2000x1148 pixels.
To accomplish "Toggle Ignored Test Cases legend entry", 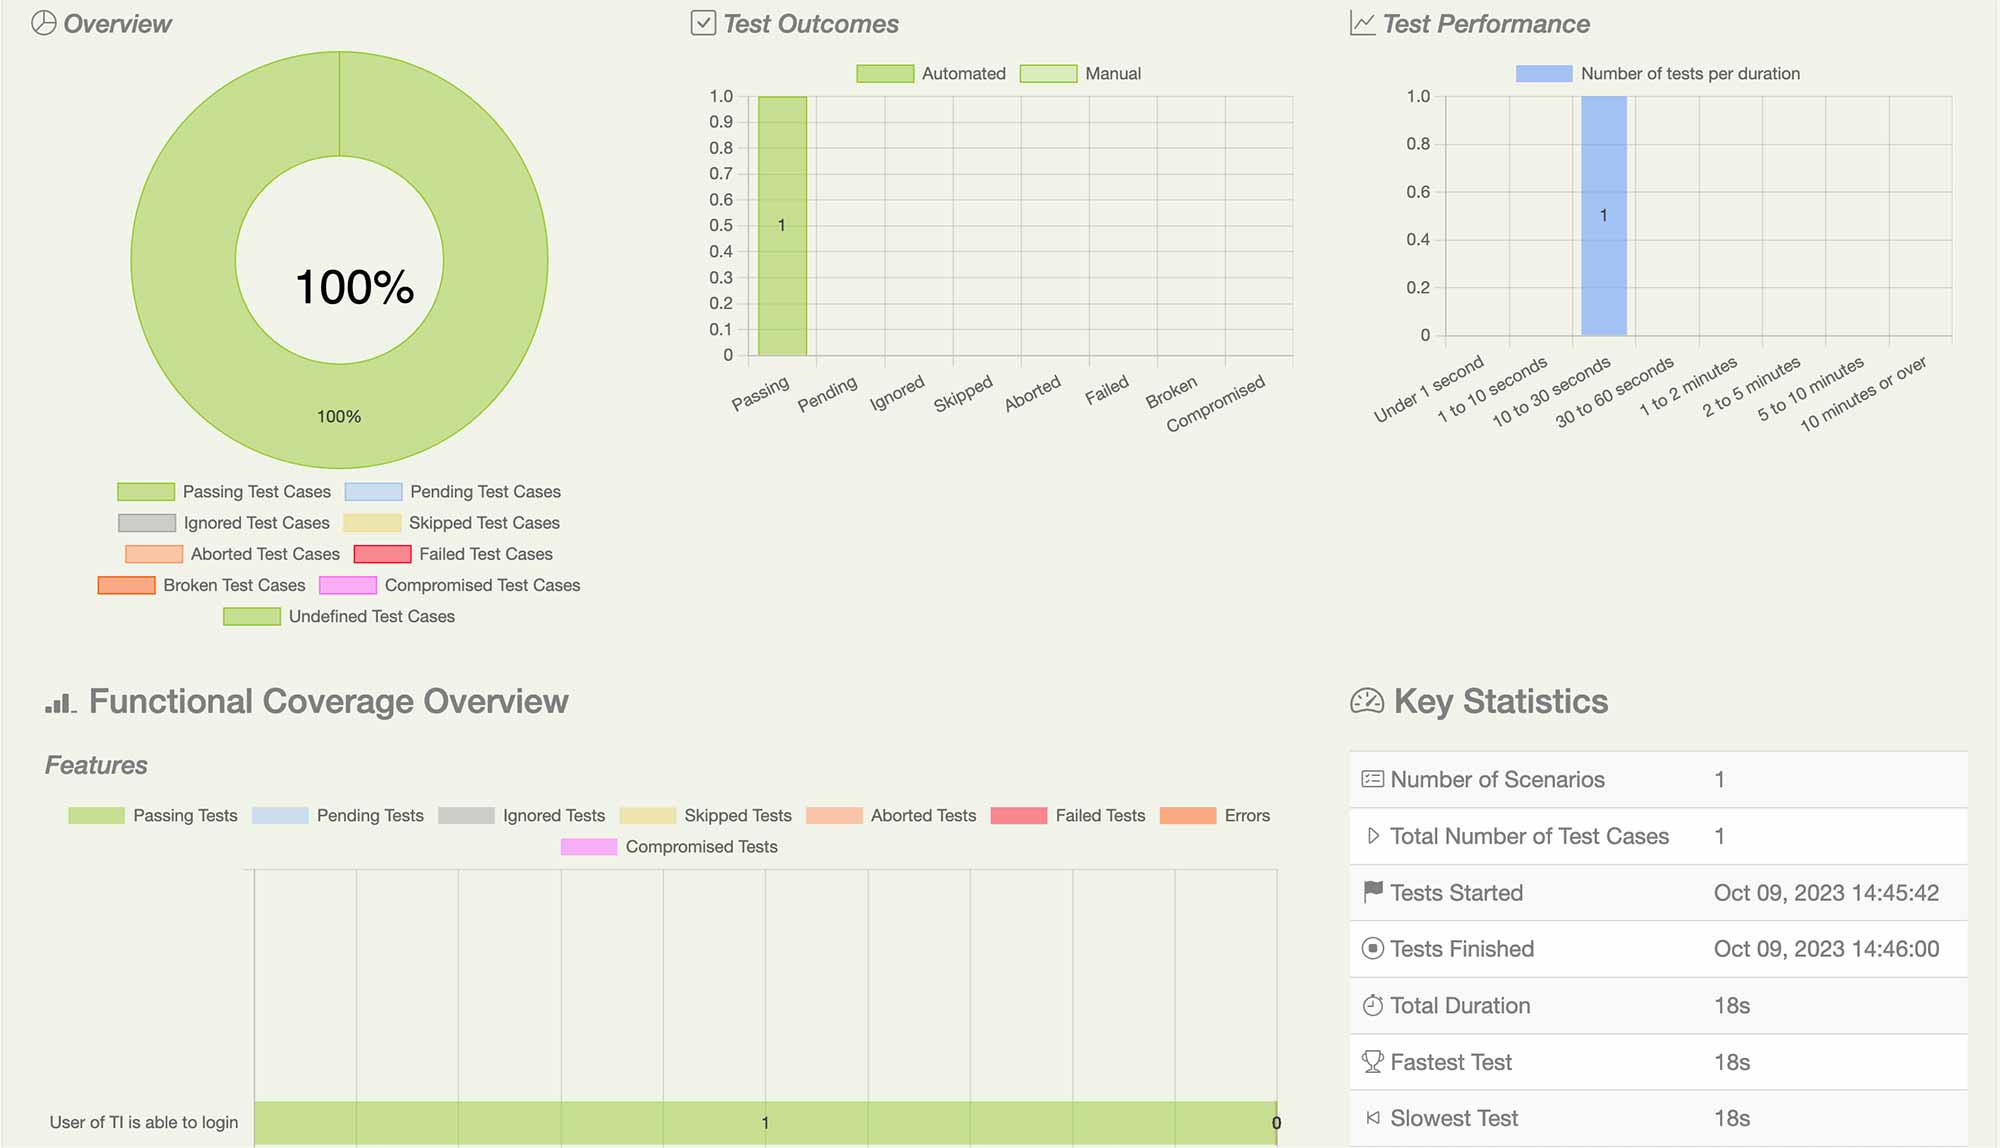I will coord(224,523).
